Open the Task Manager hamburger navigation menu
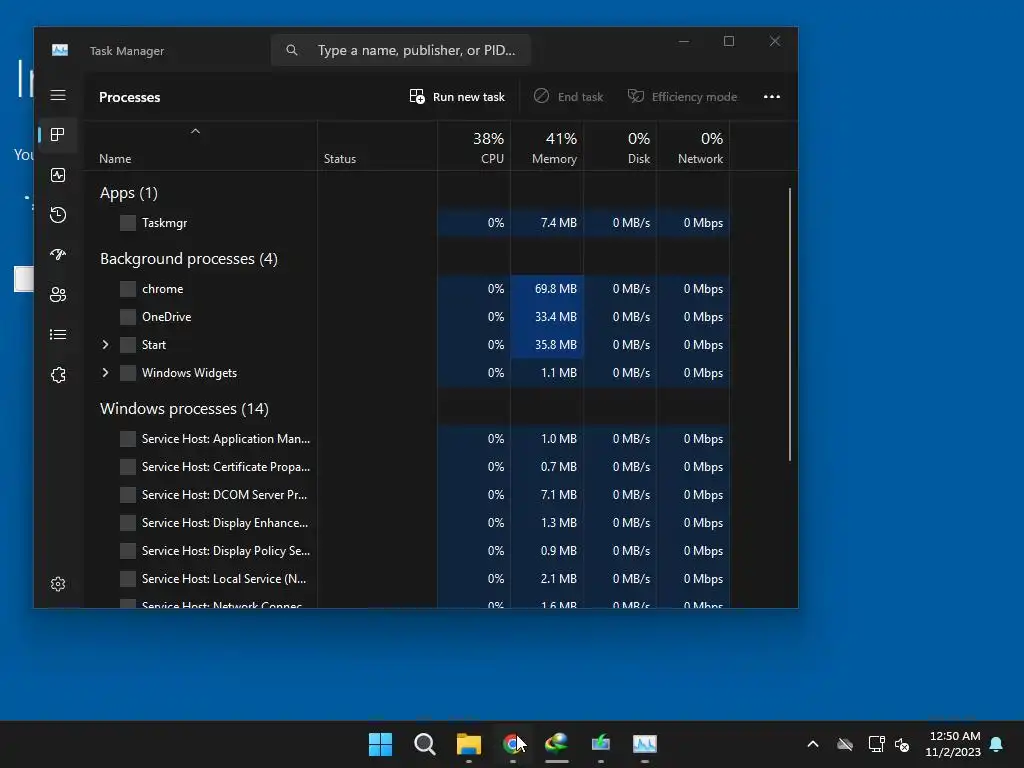Screen dimensions: 1024x768 click(58, 95)
